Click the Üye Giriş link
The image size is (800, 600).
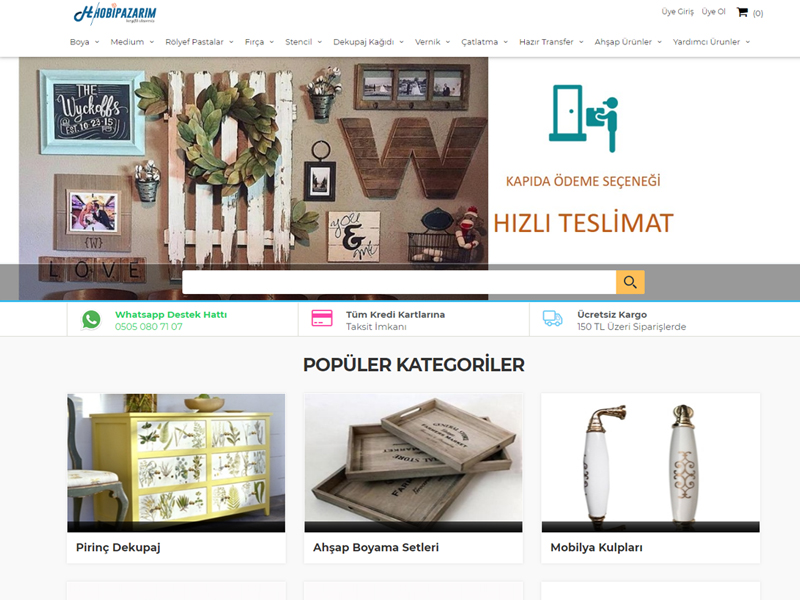(x=678, y=12)
